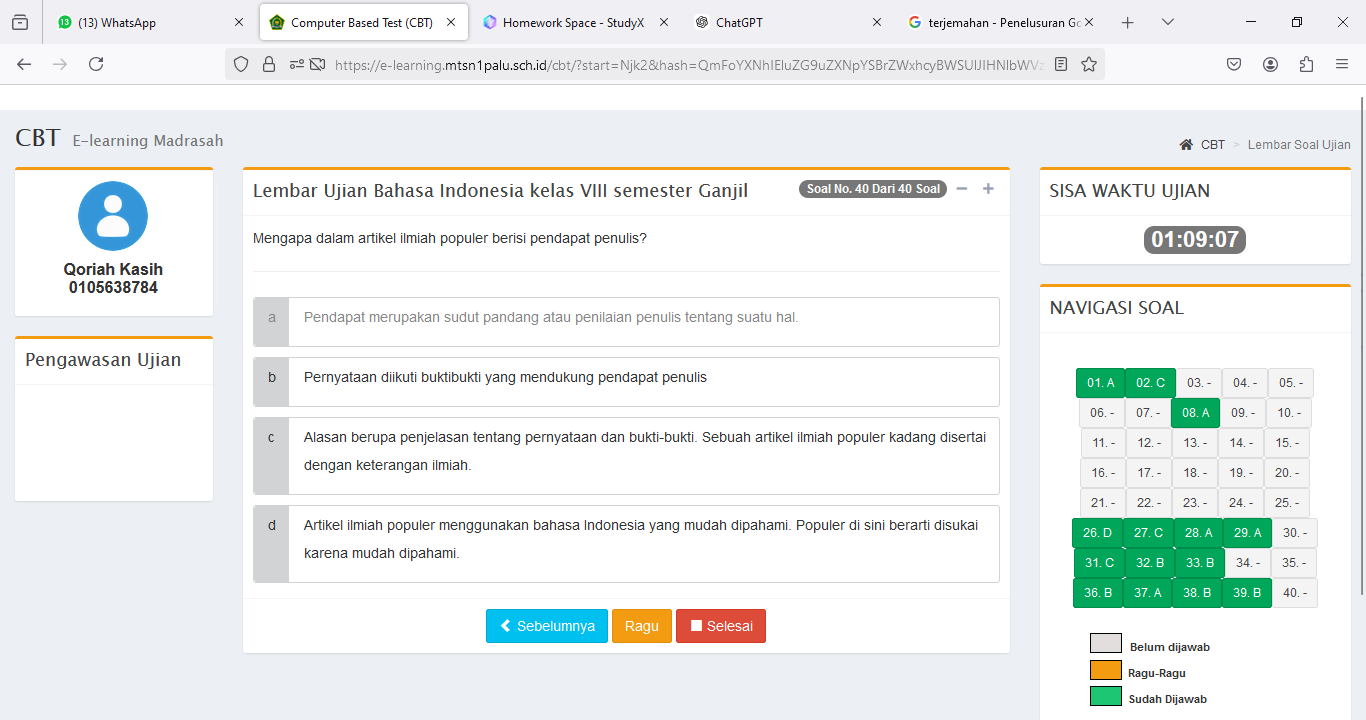Viewport: 1366px width, 720px height.
Task: Toggle reader view icon in address bar
Action: click(x=1061, y=64)
